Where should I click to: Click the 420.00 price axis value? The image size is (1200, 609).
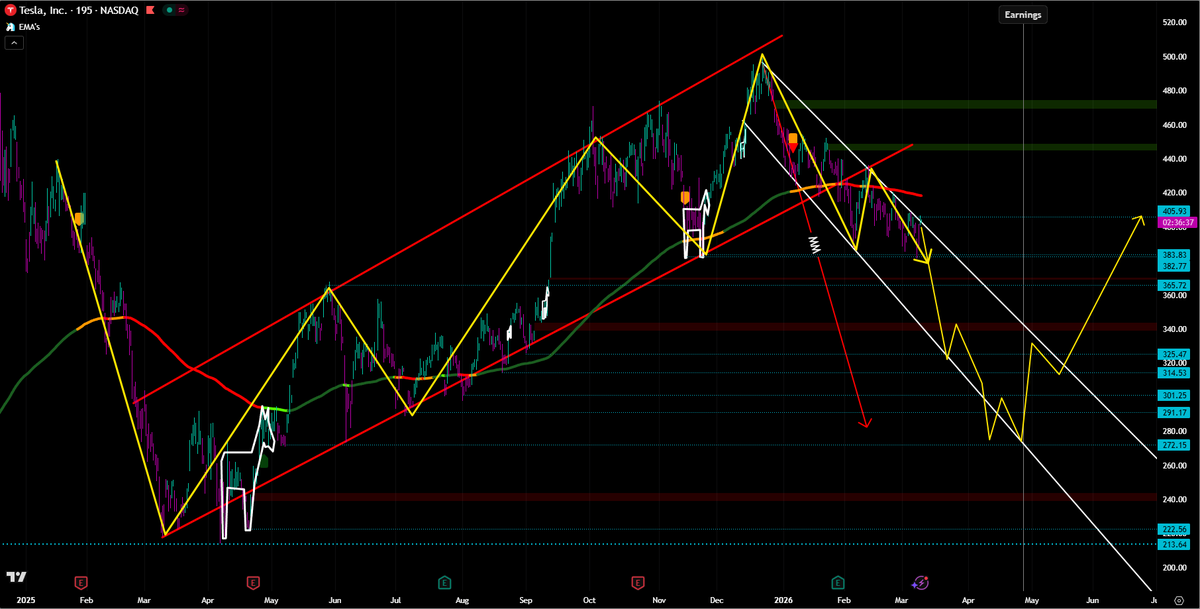(1174, 193)
